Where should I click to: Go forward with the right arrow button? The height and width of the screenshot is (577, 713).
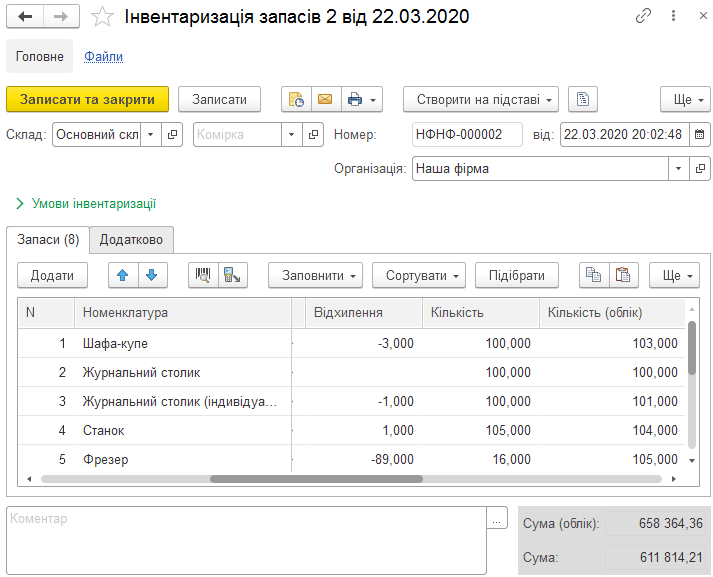[x=61, y=17]
